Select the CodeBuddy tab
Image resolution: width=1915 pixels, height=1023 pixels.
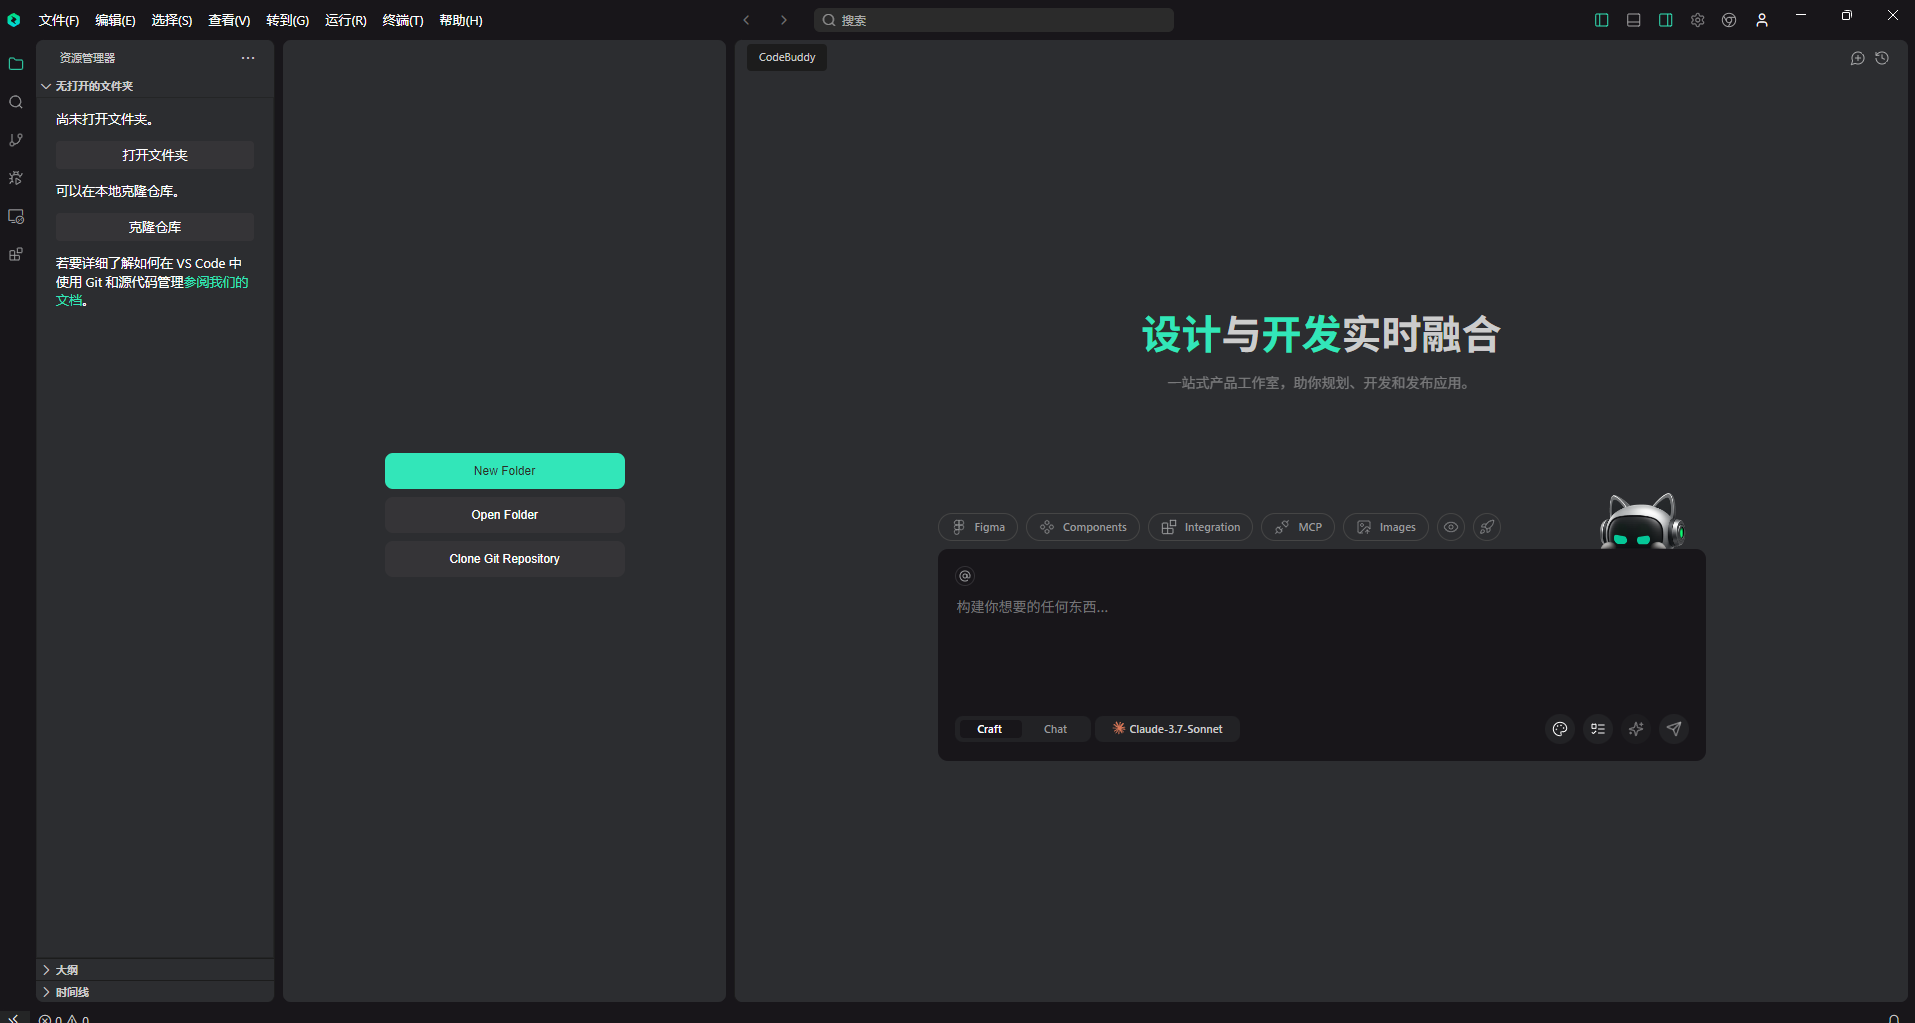(786, 57)
